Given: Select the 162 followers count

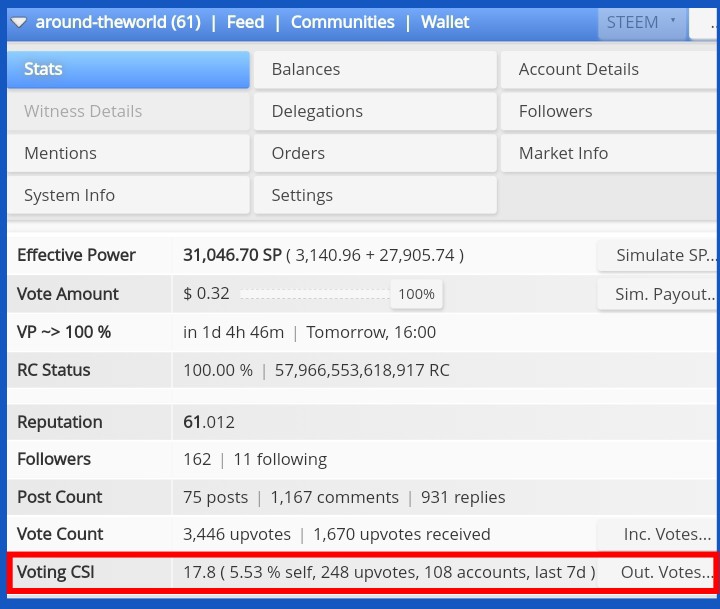Looking at the screenshot, I should click(x=197, y=459).
